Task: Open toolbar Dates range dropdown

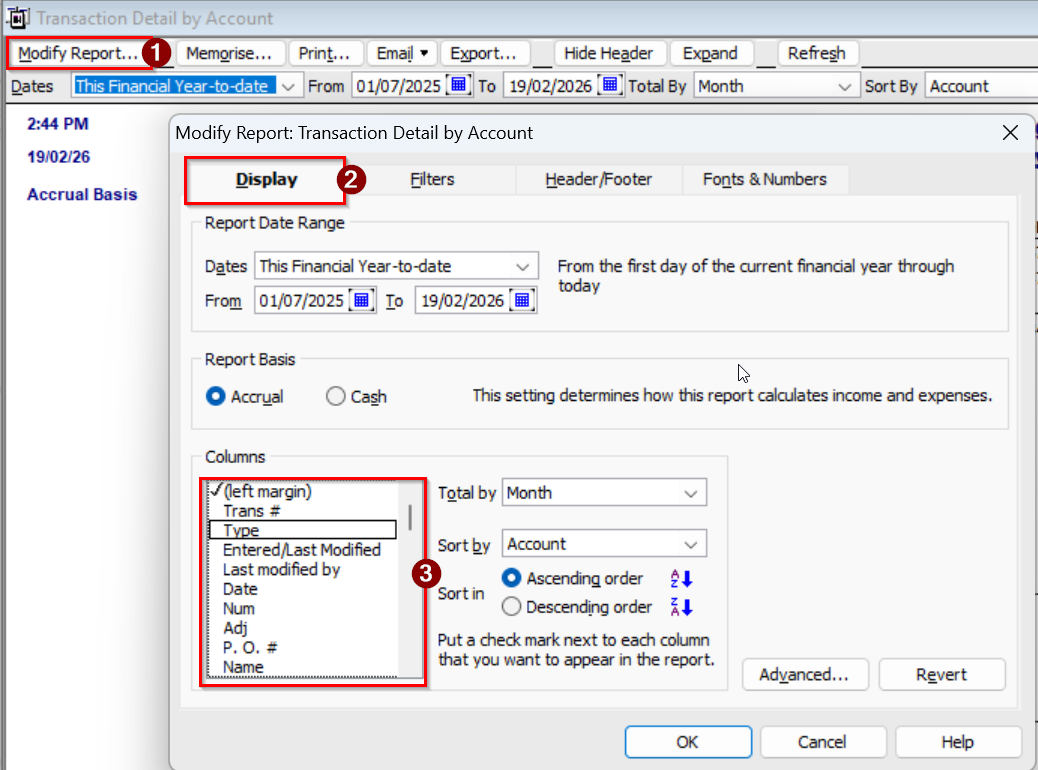Action: point(288,87)
